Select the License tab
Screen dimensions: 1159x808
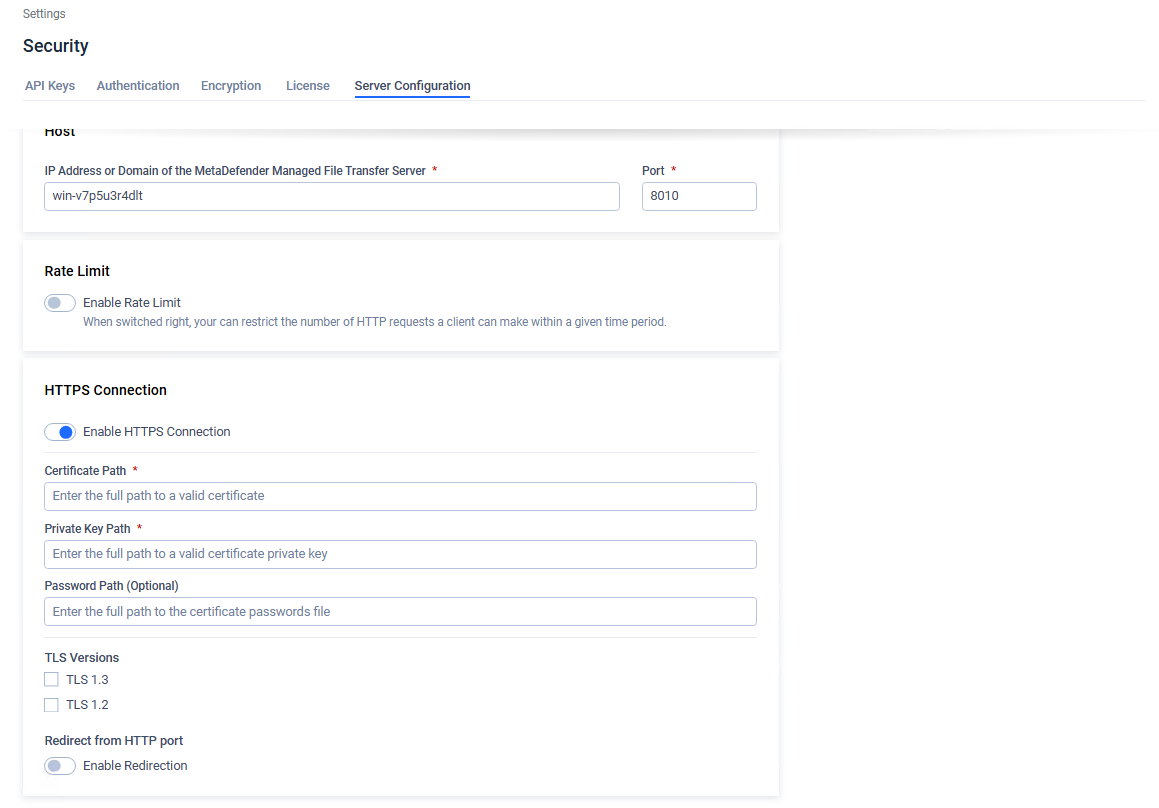click(x=307, y=86)
